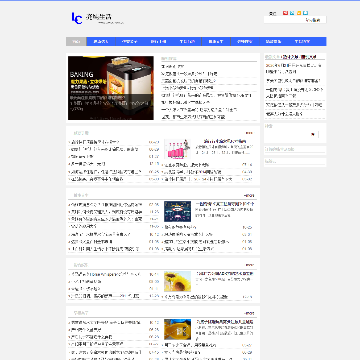Image resolution: width=360 pixels, height=360 pixels.
Task: Click more link in yellow thumbnail section
Action: (249, 313)
